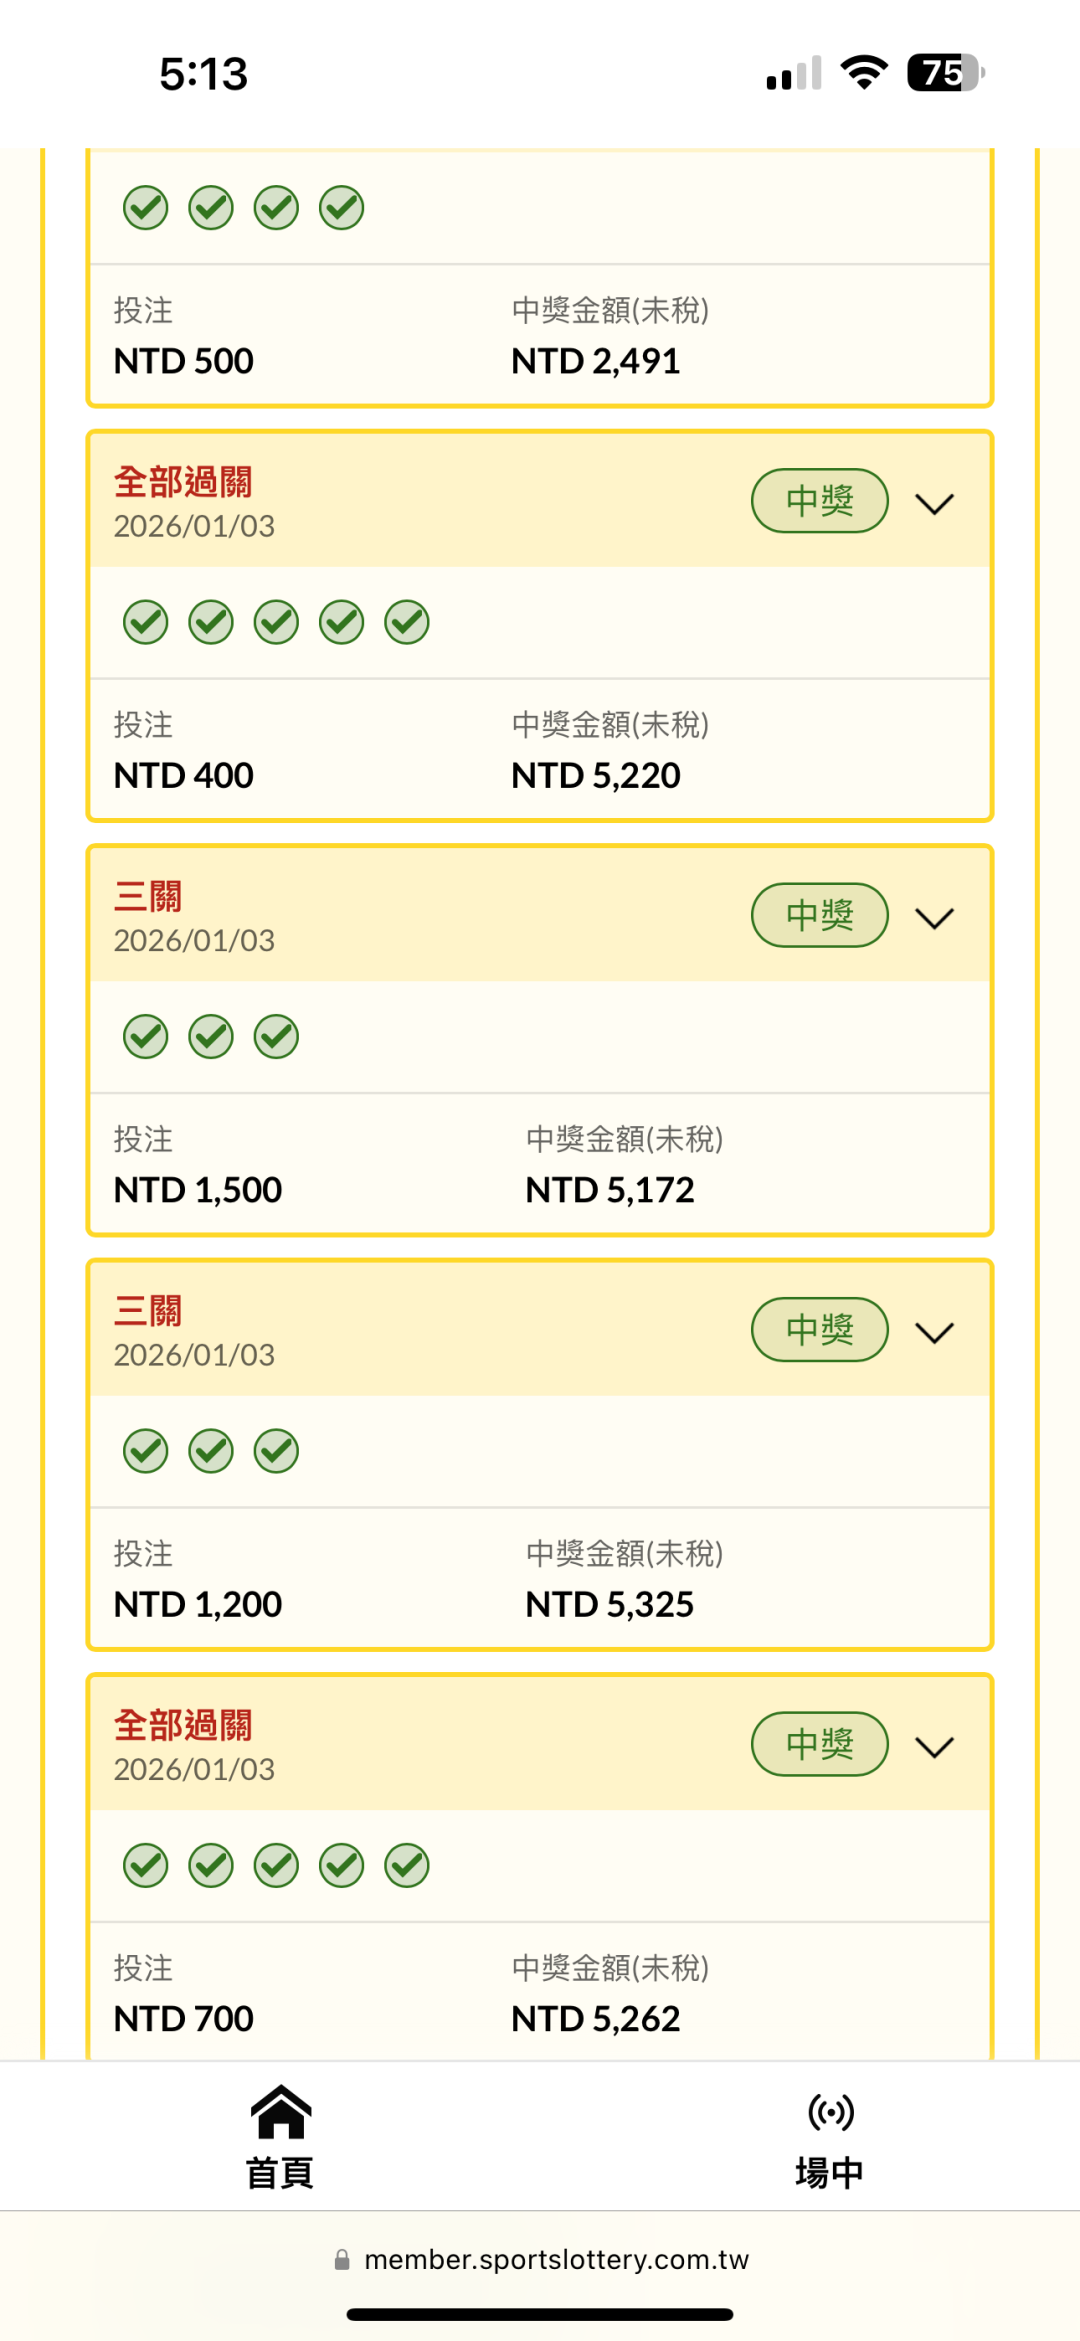The height and width of the screenshot is (2341, 1080).
Task: Click first green checkmark in NTD 500 bet
Action: point(146,208)
